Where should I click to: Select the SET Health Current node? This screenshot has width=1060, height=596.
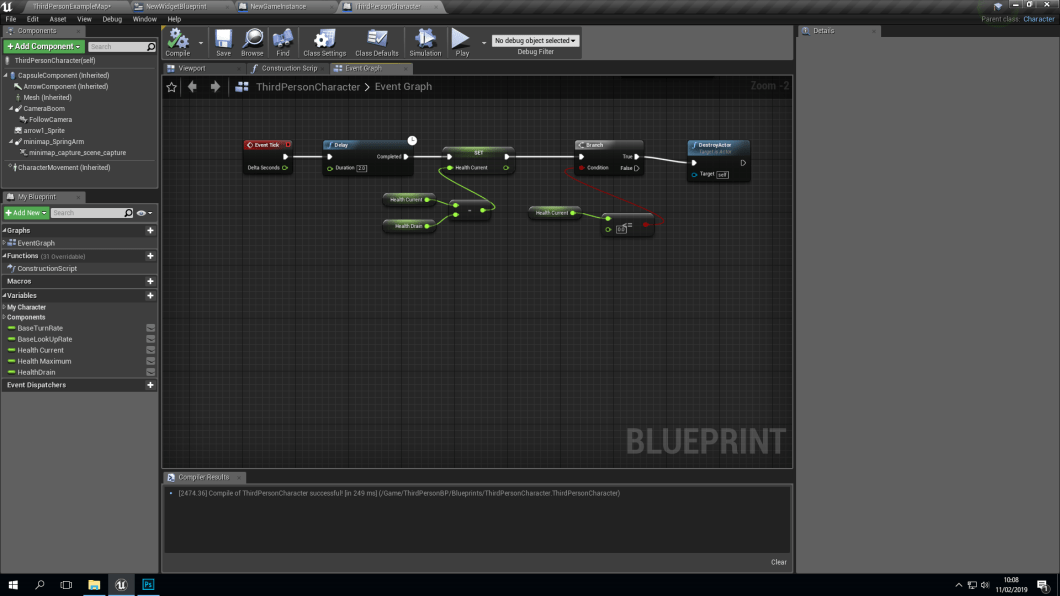[478, 159]
